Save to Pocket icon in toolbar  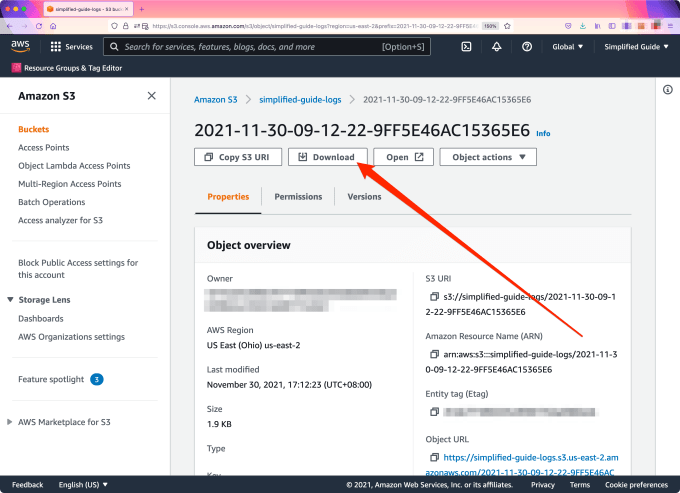[568, 26]
